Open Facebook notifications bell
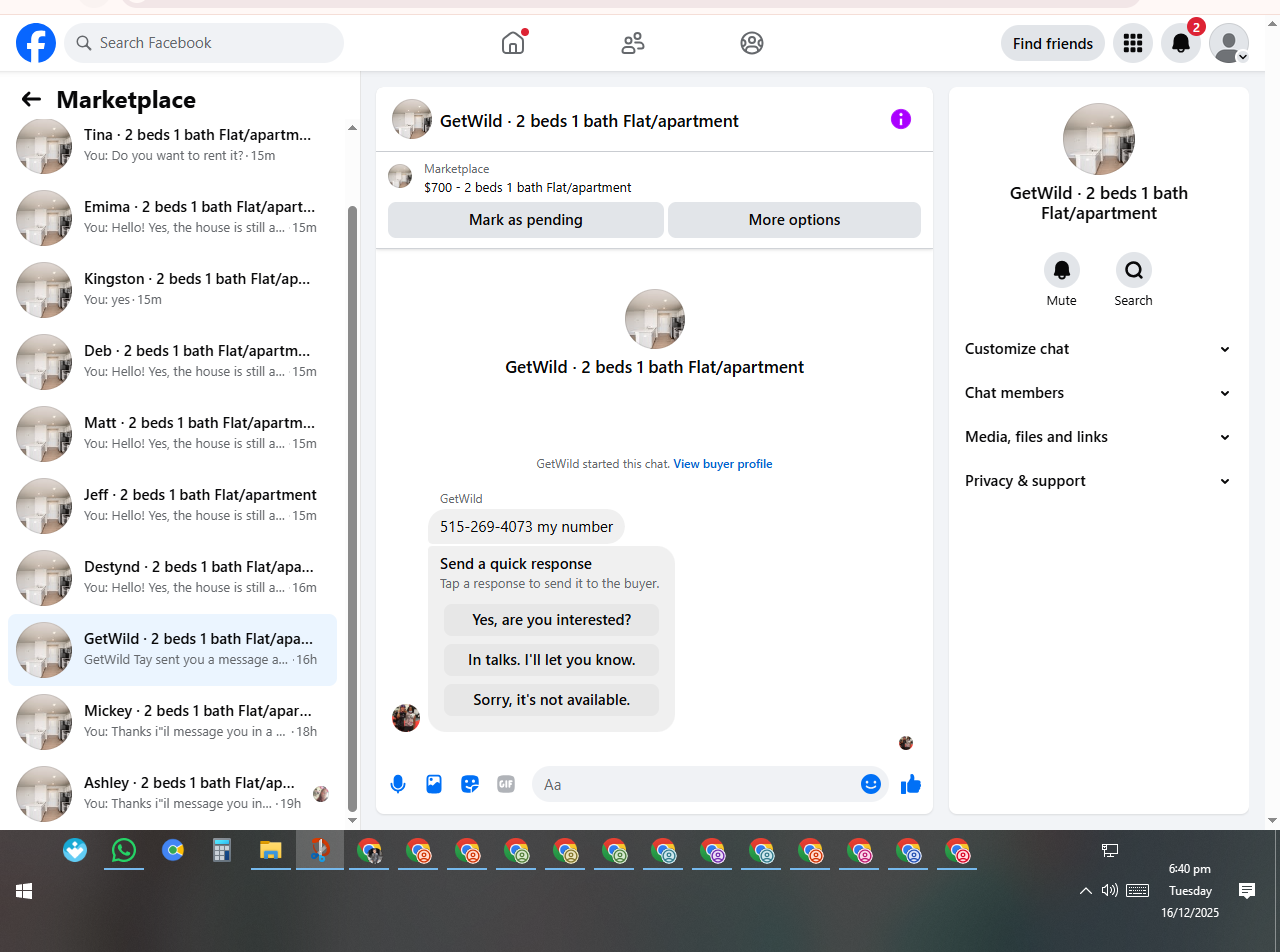 [1181, 43]
